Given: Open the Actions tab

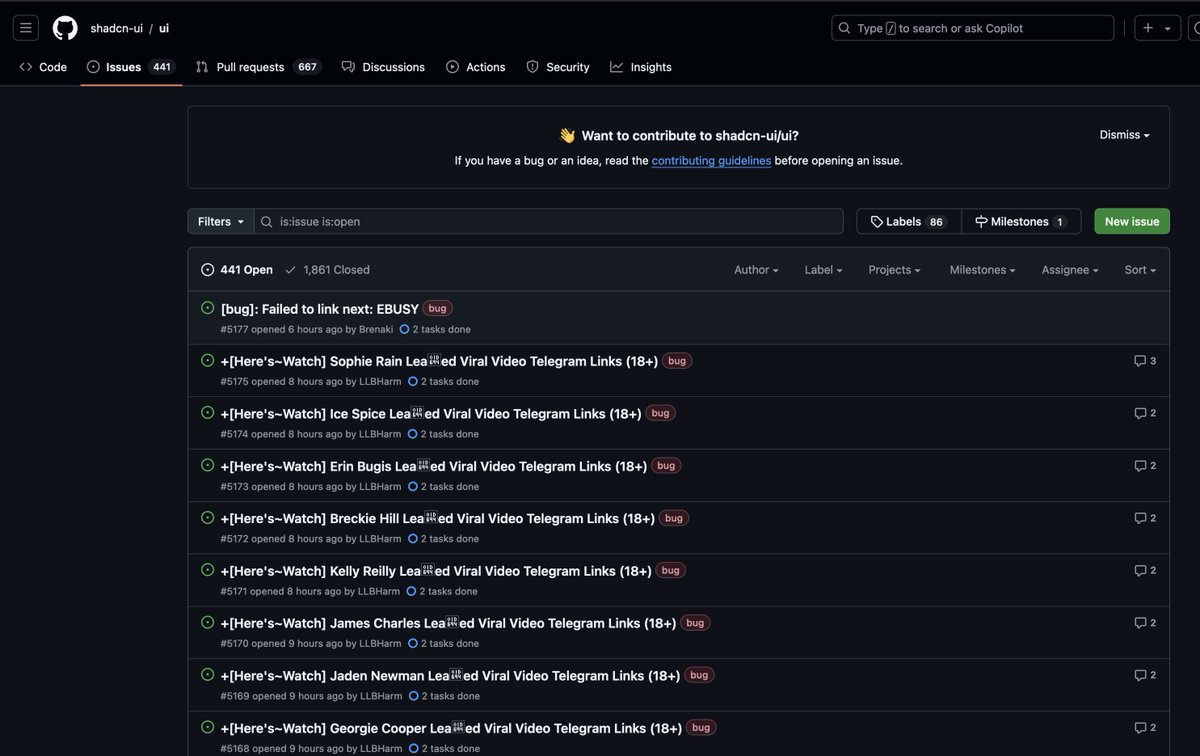Looking at the screenshot, I should [x=476, y=67].
